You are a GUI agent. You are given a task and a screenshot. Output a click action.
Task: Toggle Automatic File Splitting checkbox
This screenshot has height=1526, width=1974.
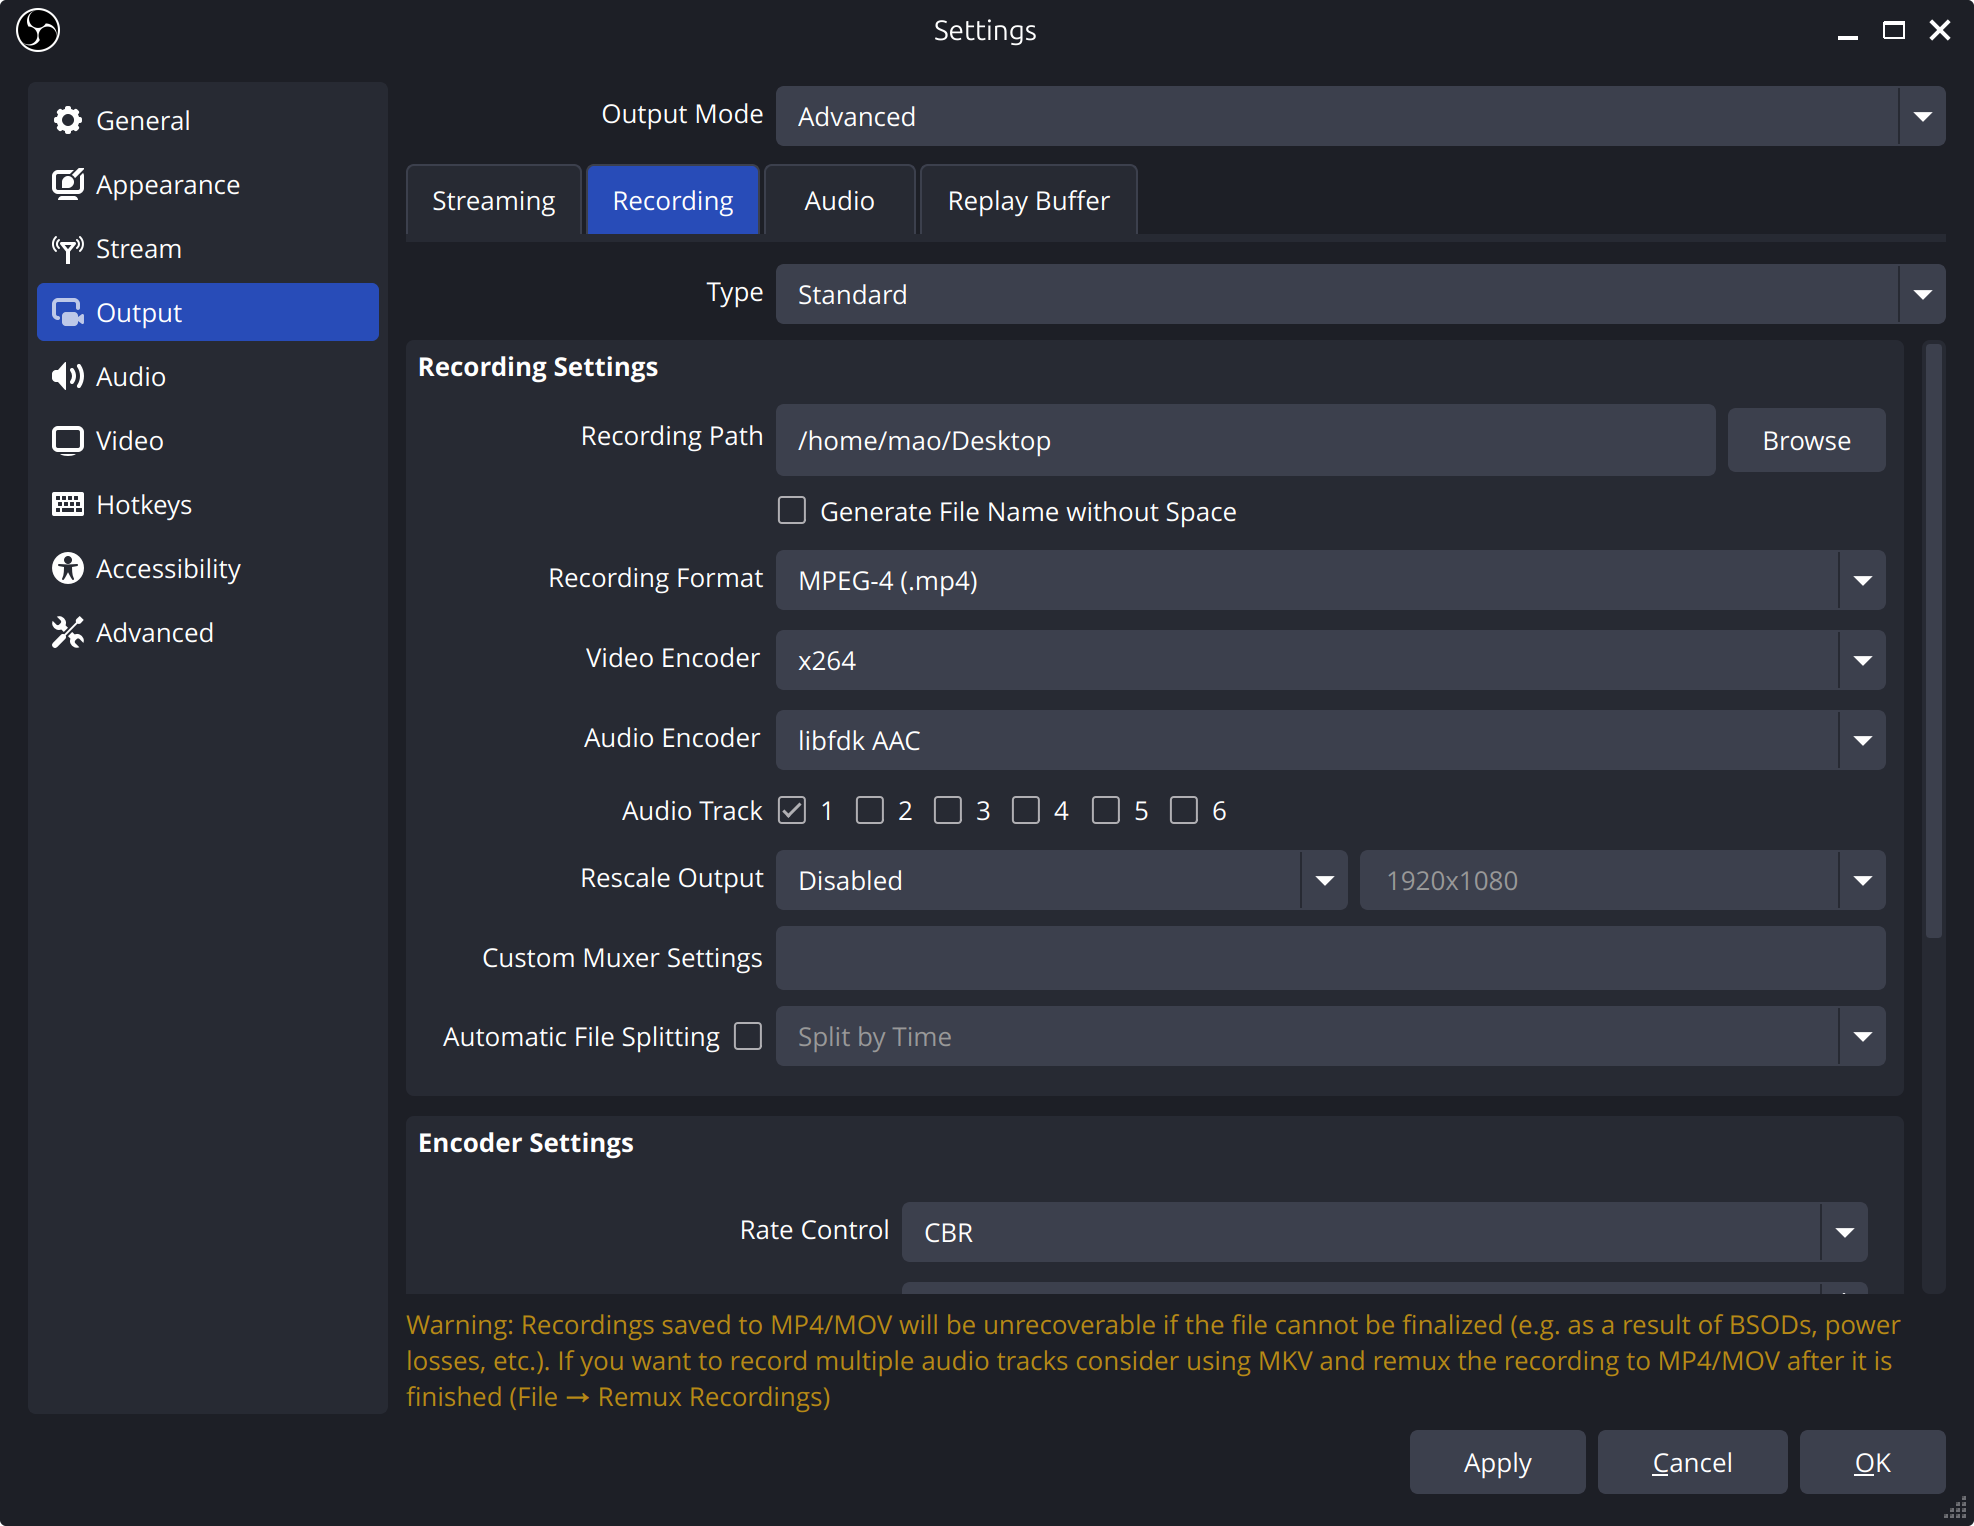coord(748,1036)
